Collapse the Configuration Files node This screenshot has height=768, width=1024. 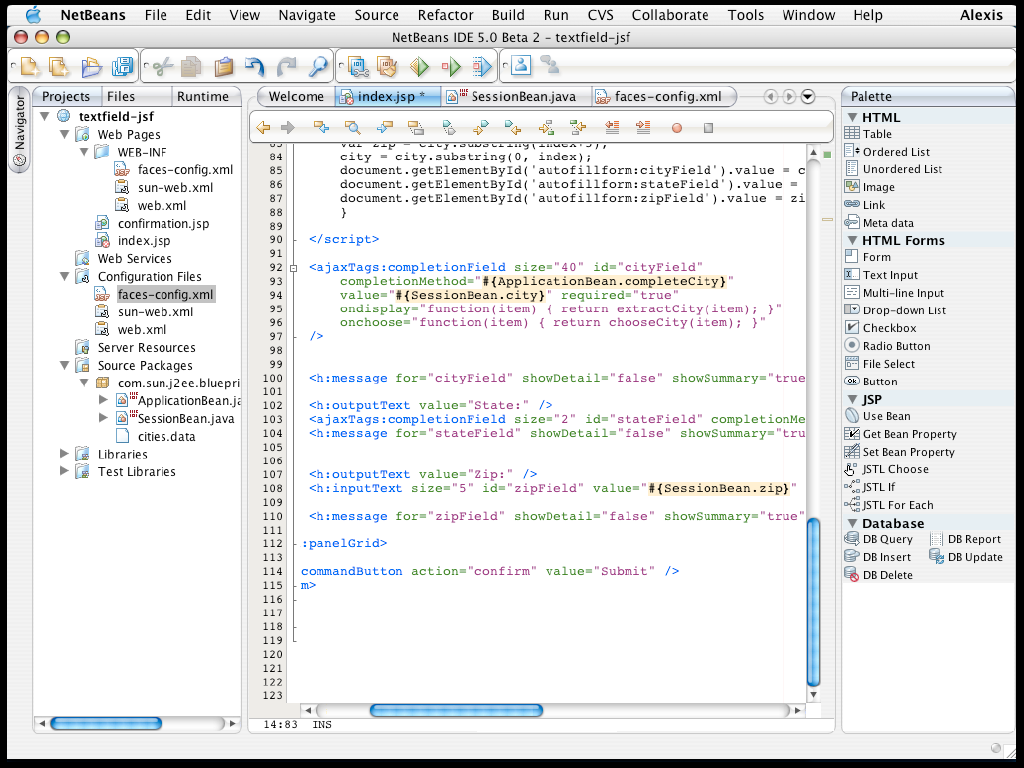[x=64, y=276]
